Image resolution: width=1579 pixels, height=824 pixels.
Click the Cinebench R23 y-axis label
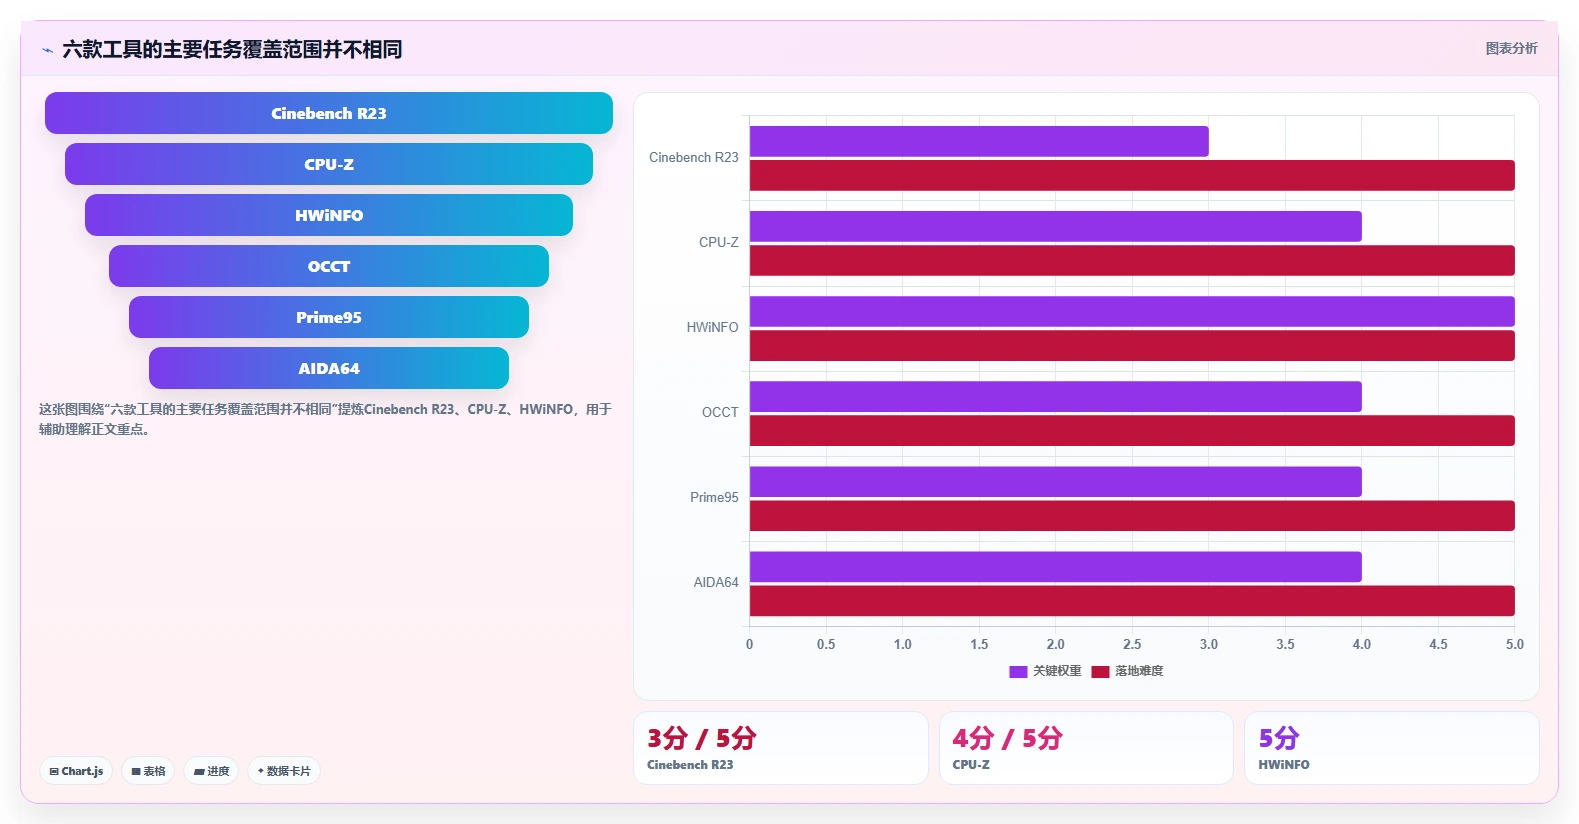694,157
